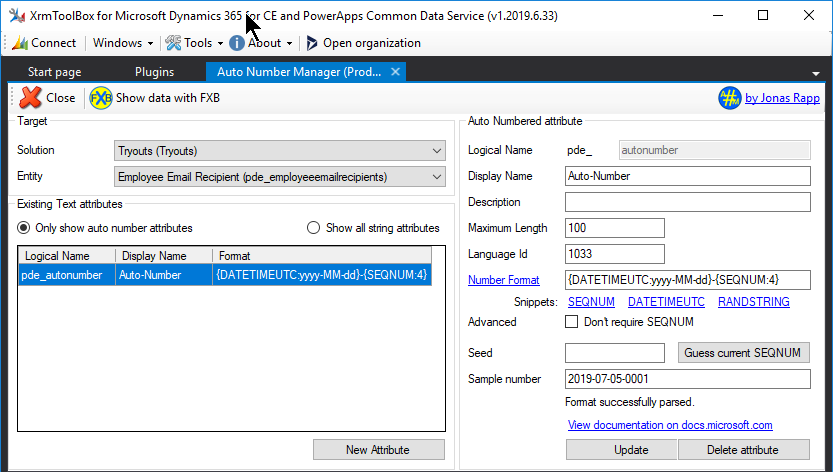Open the Windows menu
This screenshot has width=833, height=472.
(x=123, y=43)
